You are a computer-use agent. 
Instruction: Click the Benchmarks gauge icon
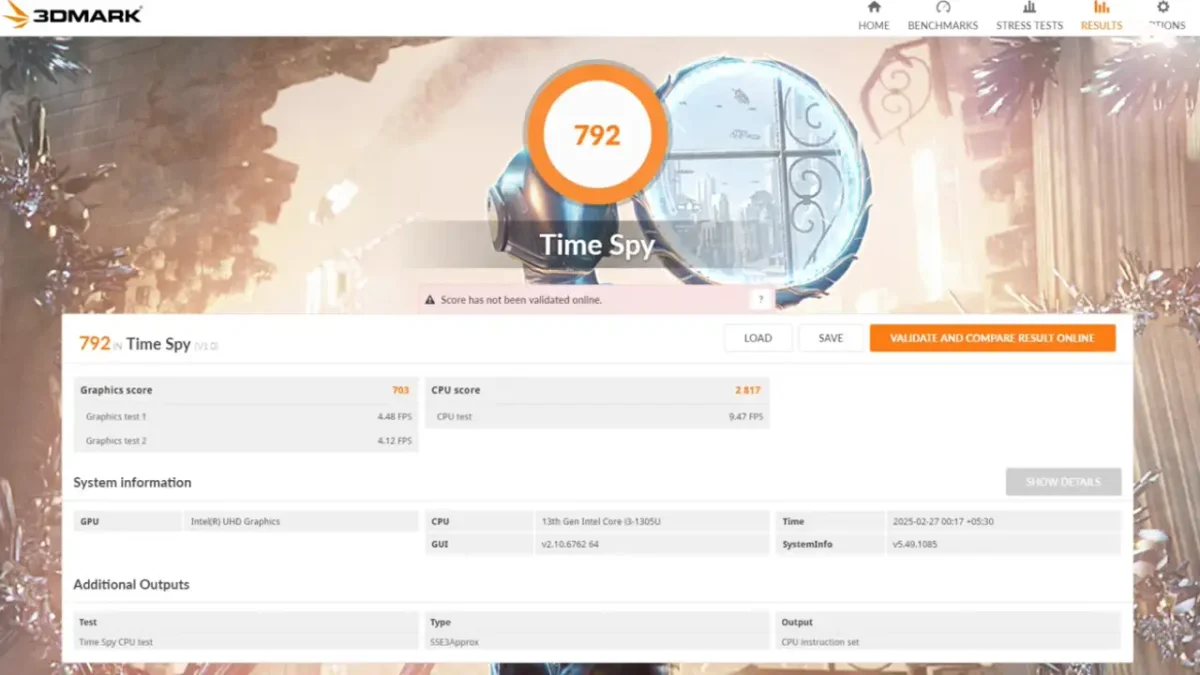pos(943,7)
